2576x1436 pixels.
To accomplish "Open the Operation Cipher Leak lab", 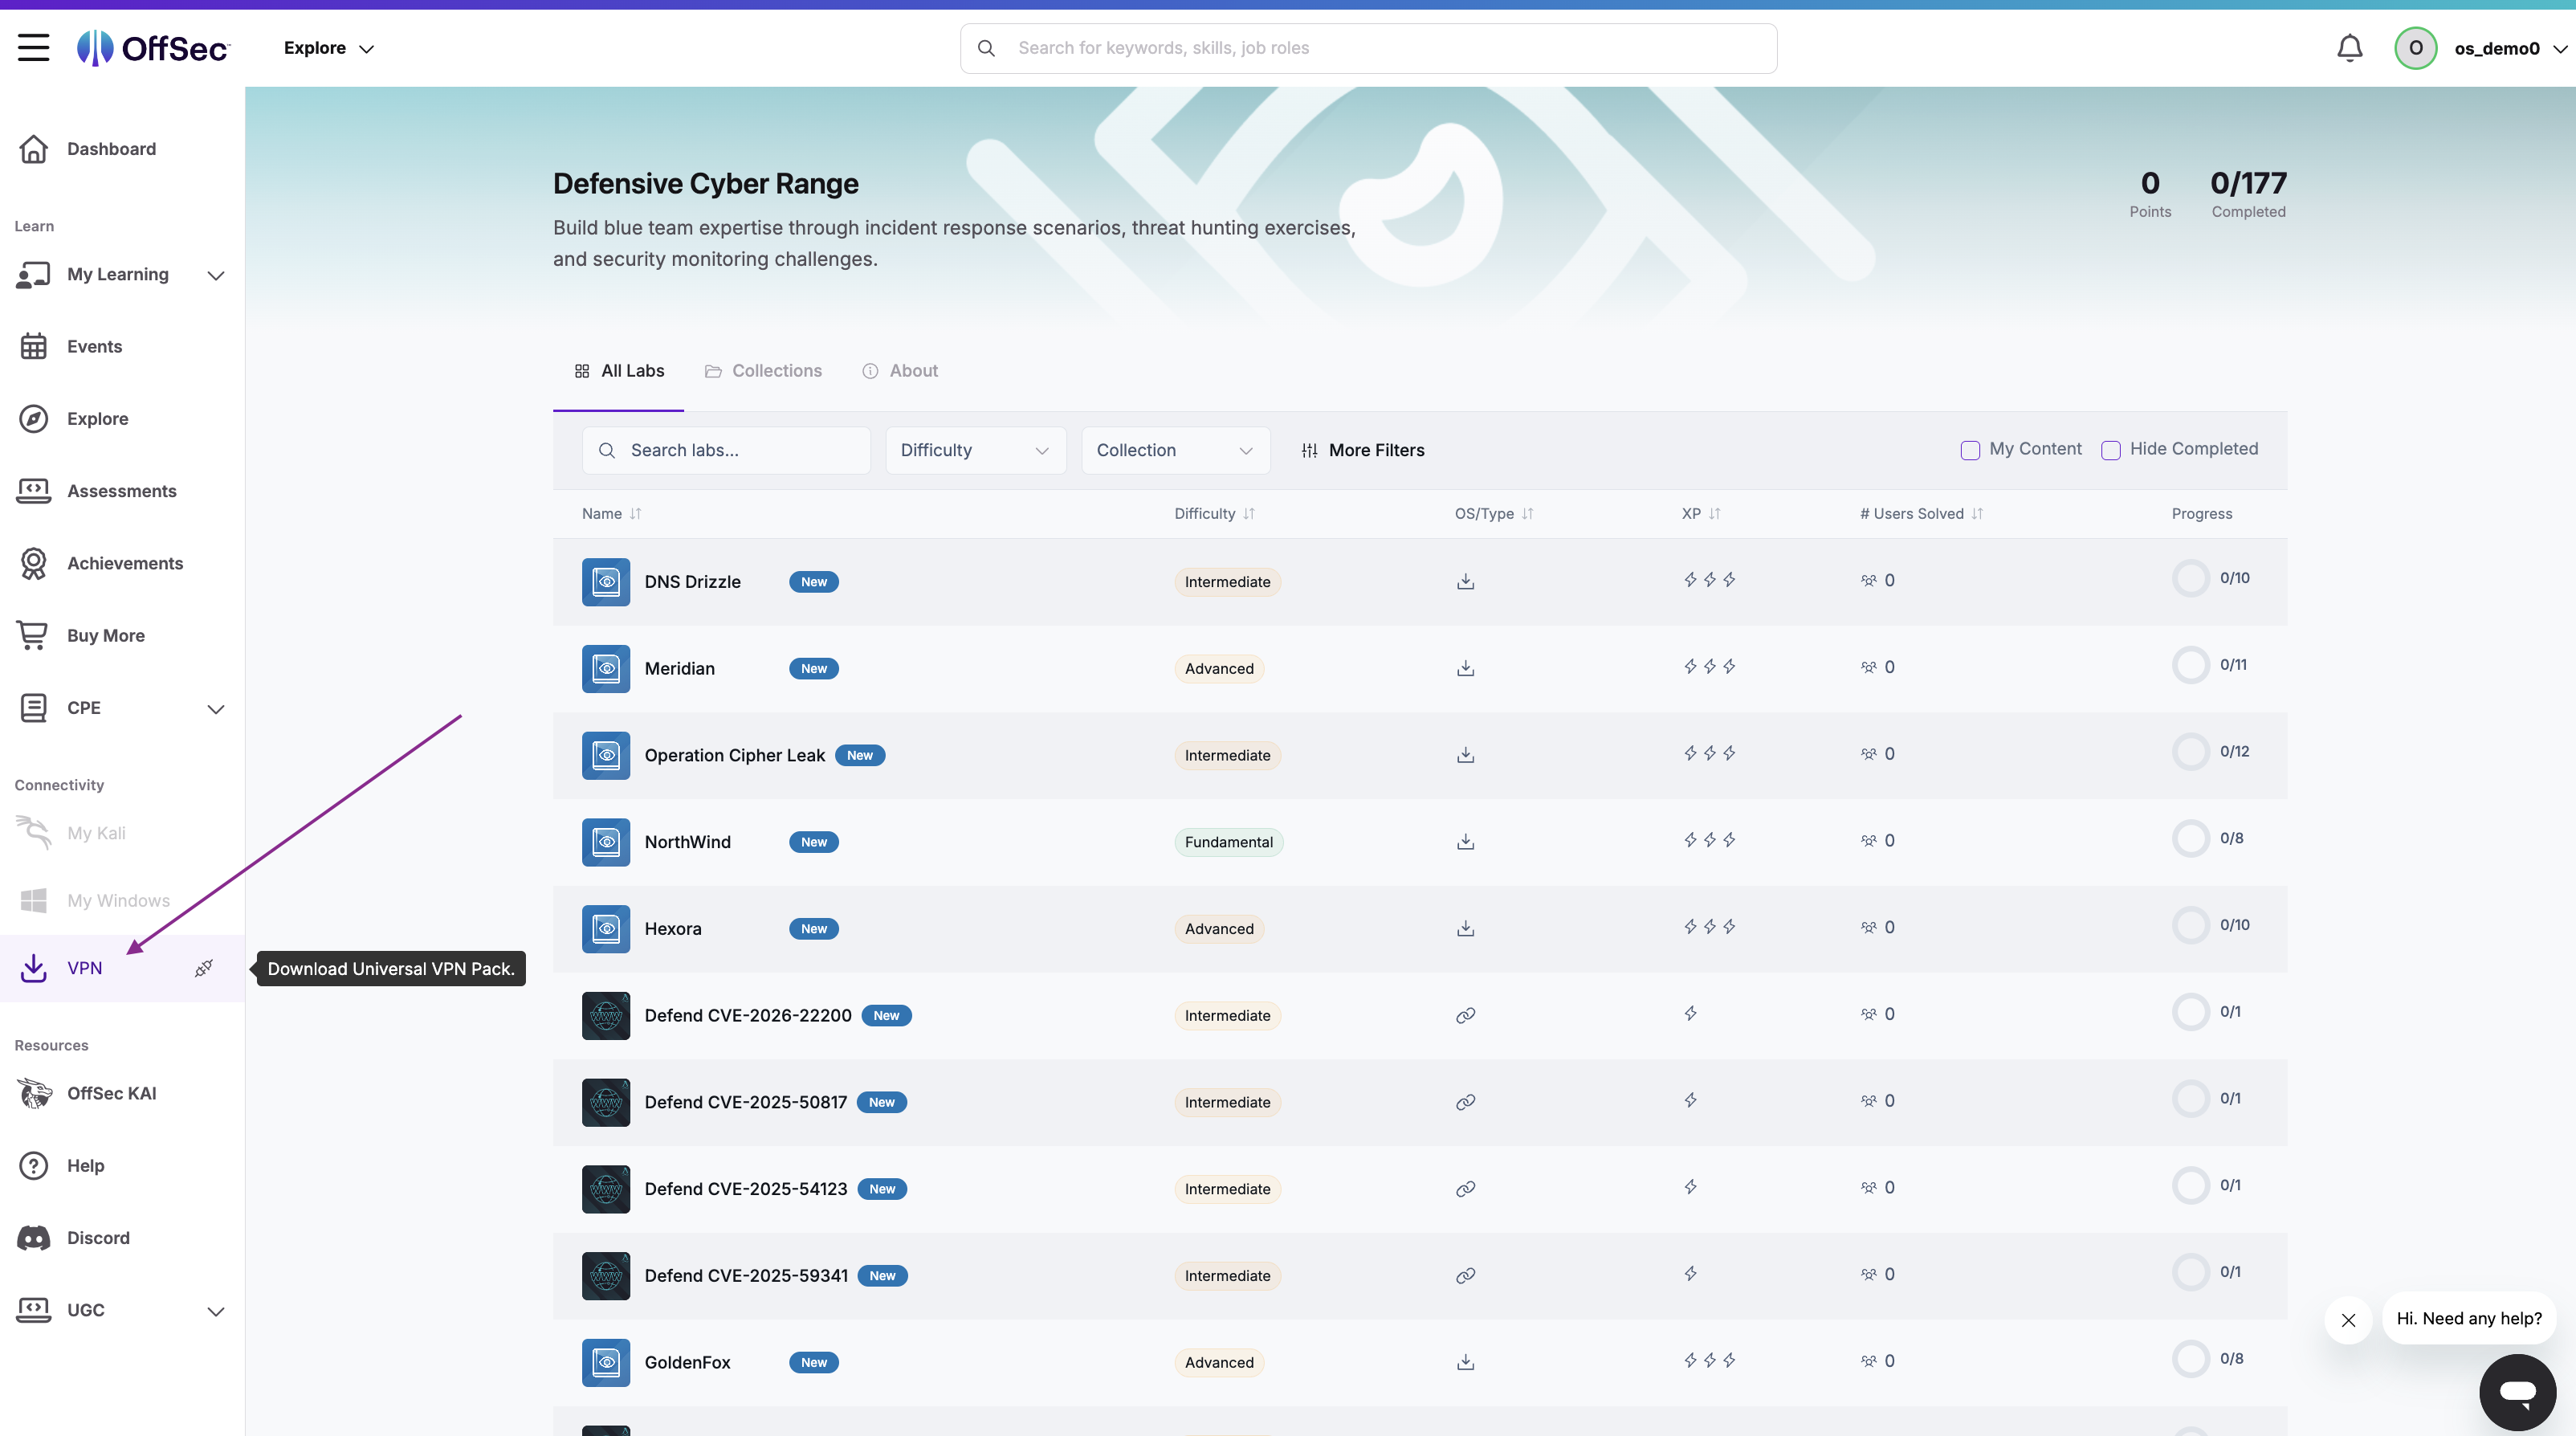I will (734, 755).
